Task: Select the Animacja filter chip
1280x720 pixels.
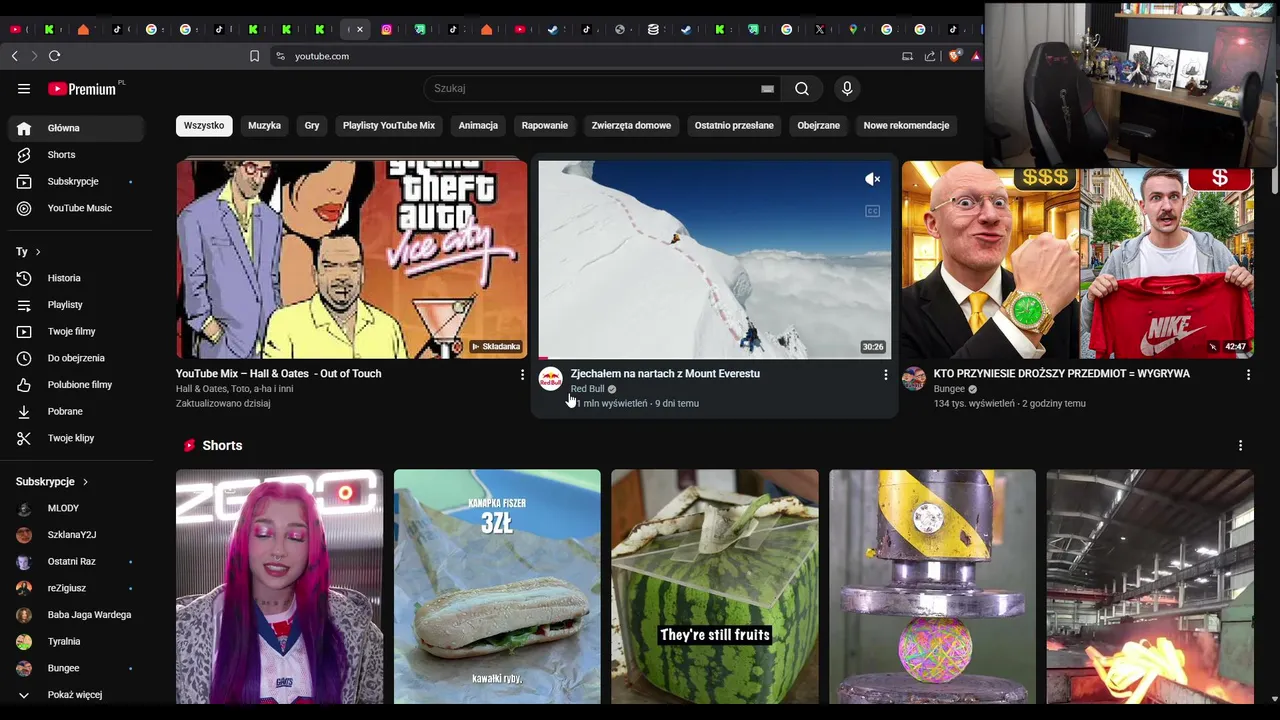Action: (x=478, y=126)
